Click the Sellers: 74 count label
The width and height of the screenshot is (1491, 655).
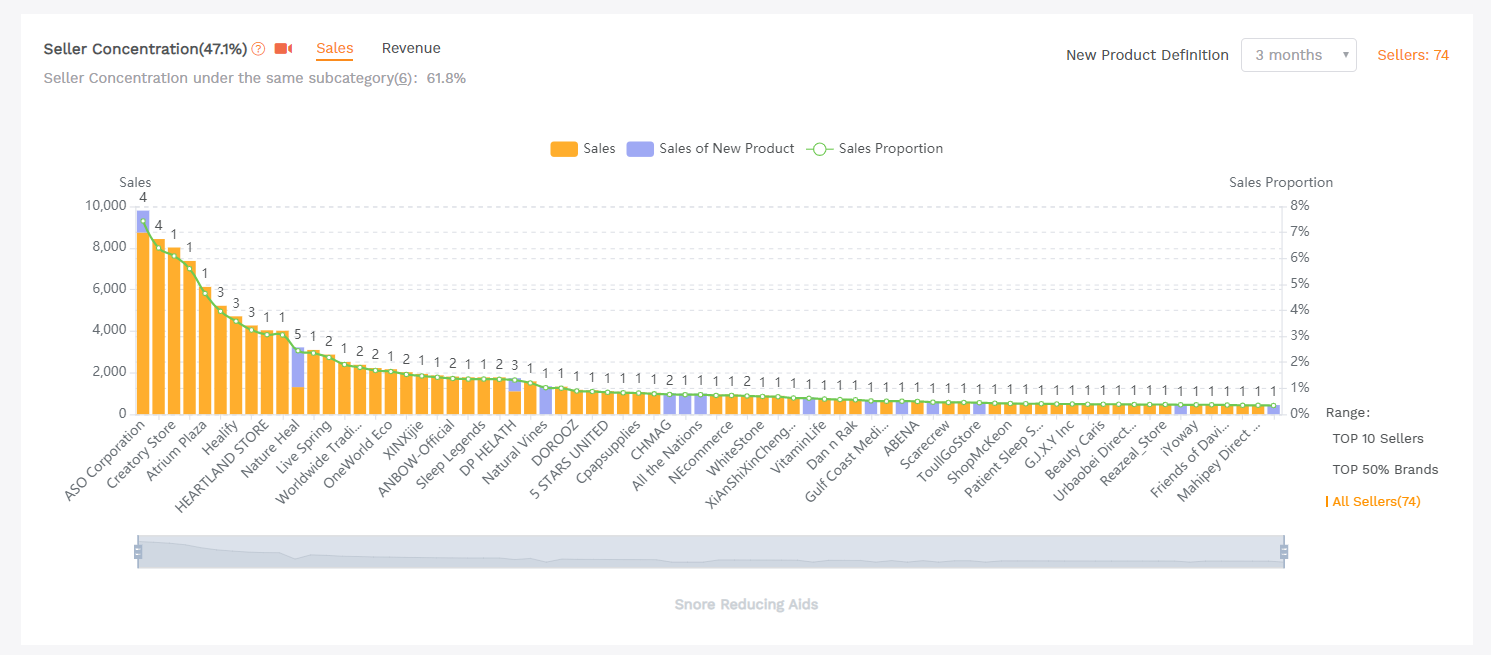click(x=1412, y=55)
